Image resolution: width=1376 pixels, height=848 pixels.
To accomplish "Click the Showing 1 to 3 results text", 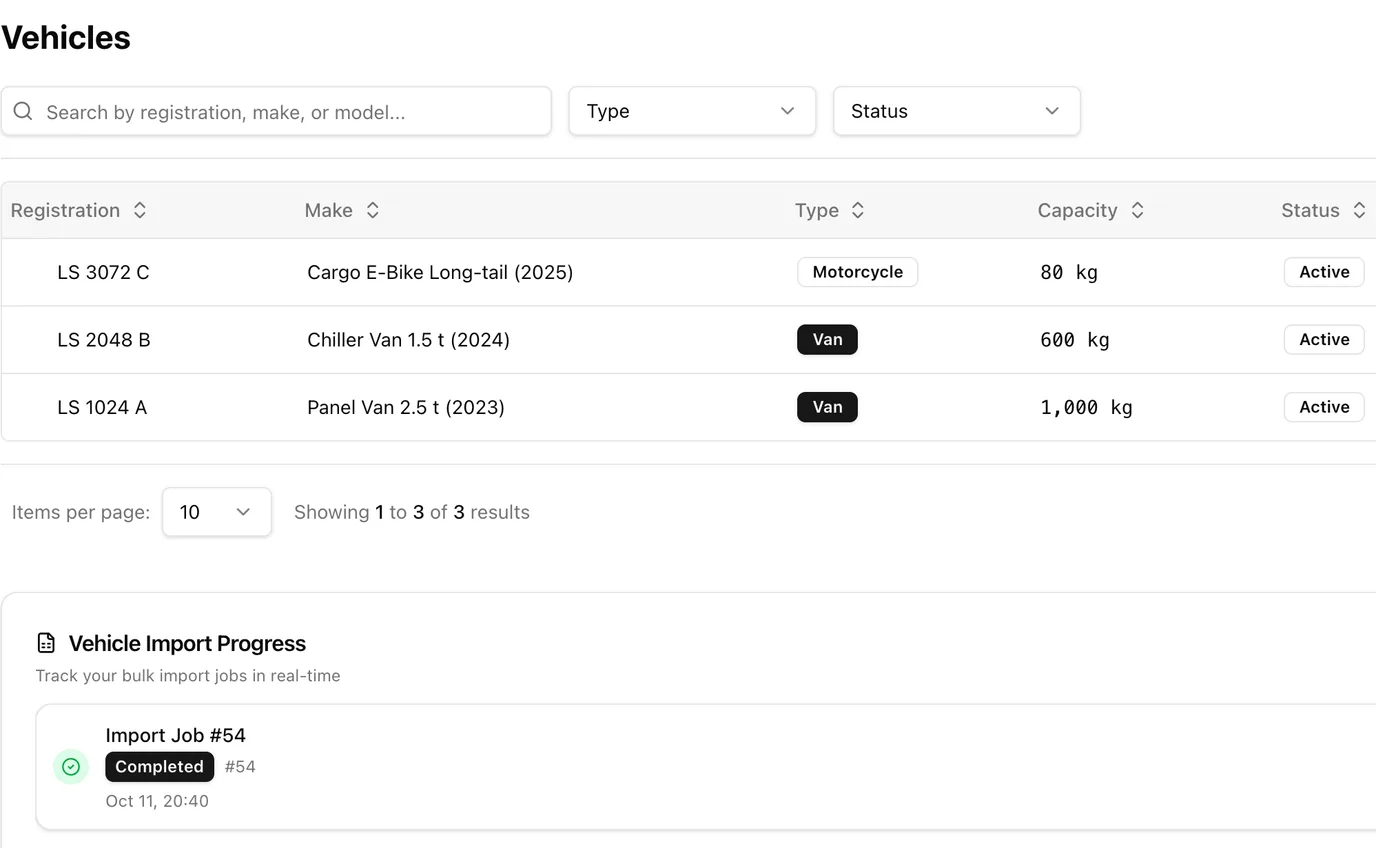I will pos(412,512).
